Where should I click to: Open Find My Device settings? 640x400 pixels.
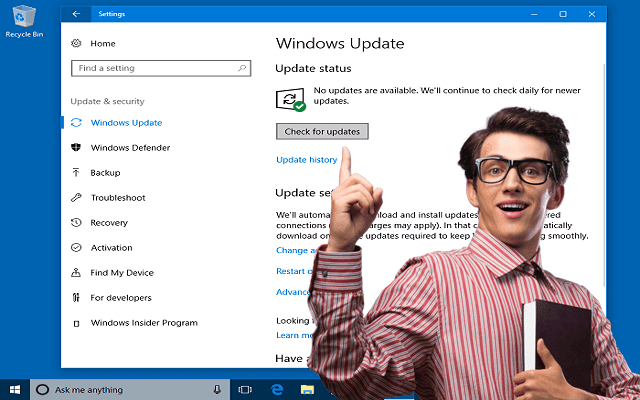point(122,273)
